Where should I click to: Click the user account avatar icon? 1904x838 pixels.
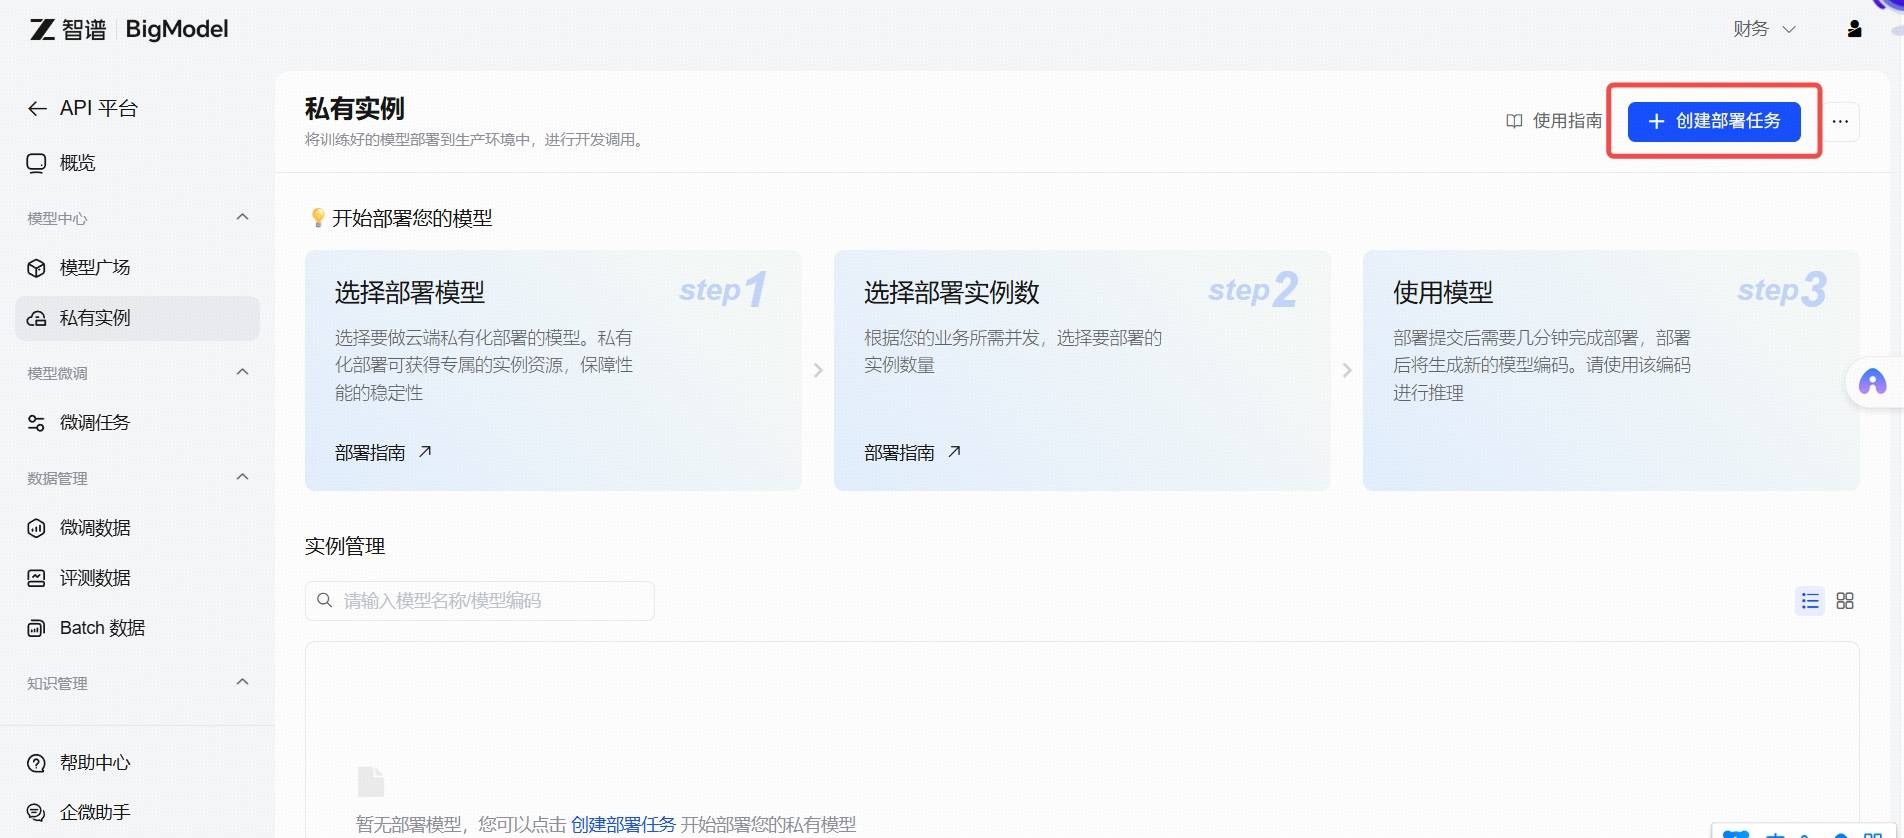click(1854, 29)
